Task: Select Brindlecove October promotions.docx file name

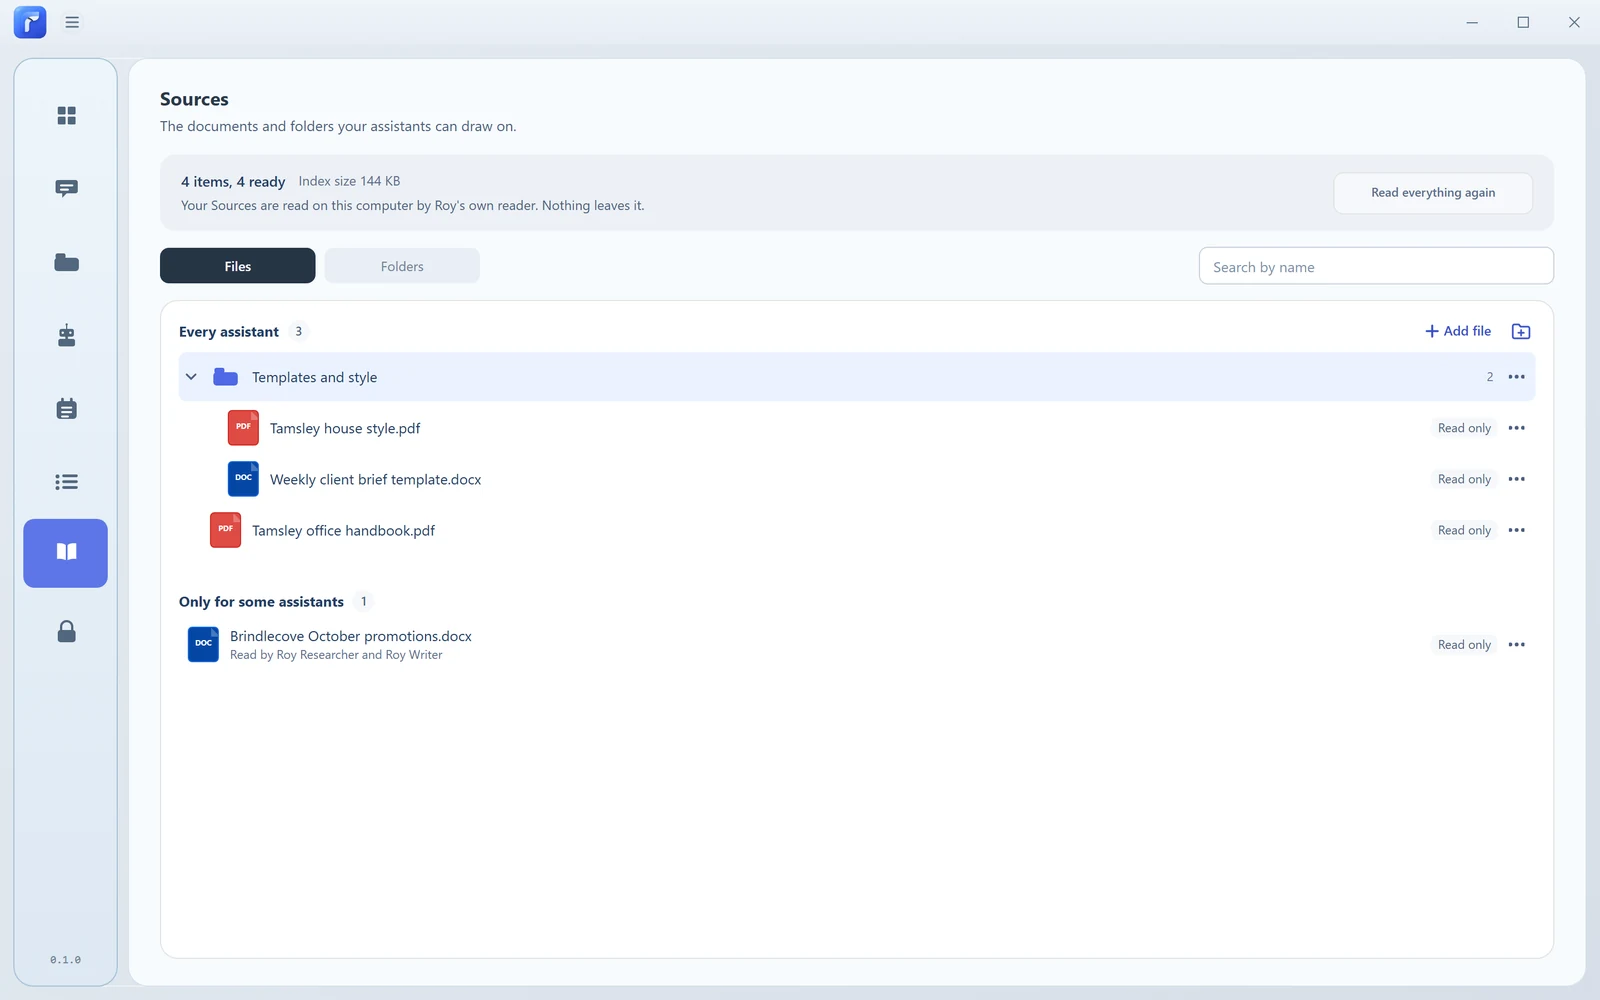Action: click(x=351, y=636)
